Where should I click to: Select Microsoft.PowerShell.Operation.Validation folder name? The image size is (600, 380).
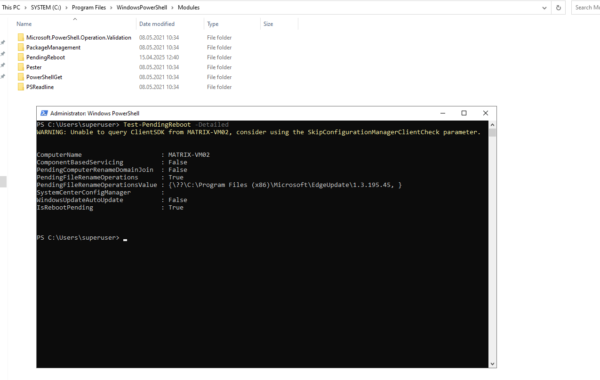(78, 38)
